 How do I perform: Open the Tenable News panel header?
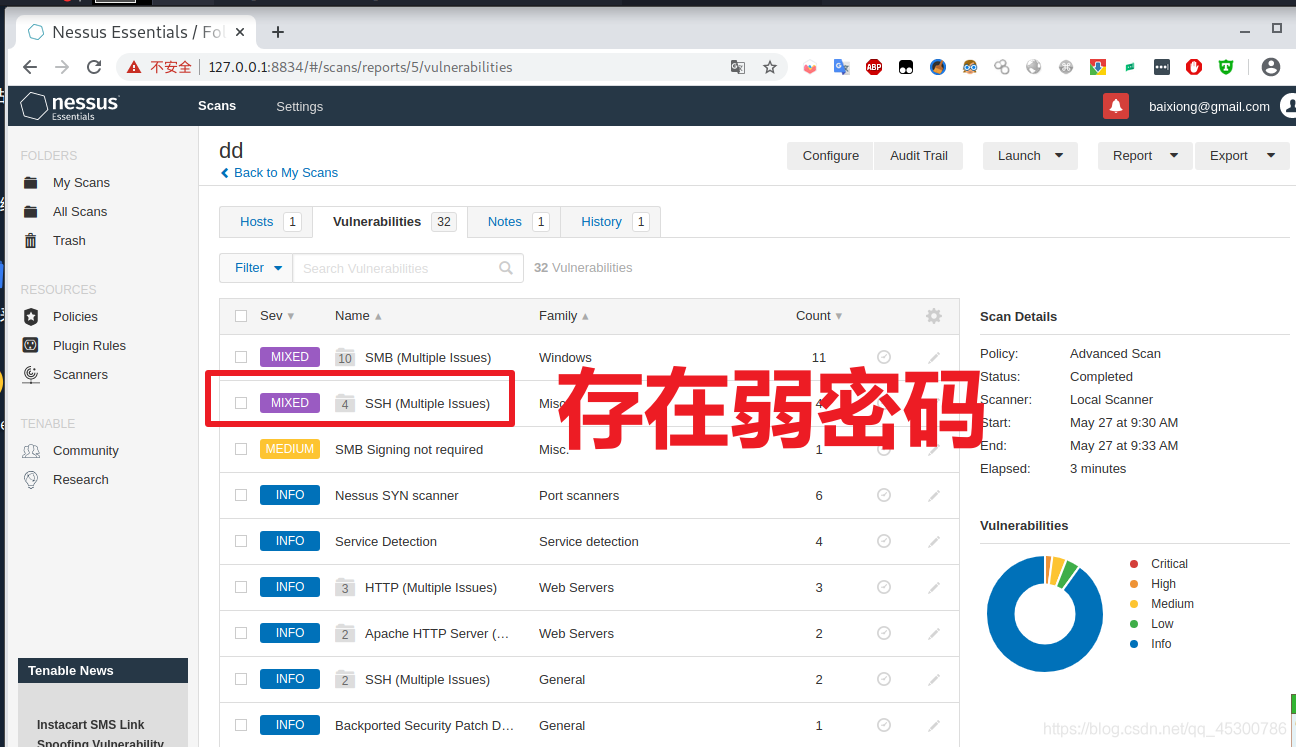103,671
